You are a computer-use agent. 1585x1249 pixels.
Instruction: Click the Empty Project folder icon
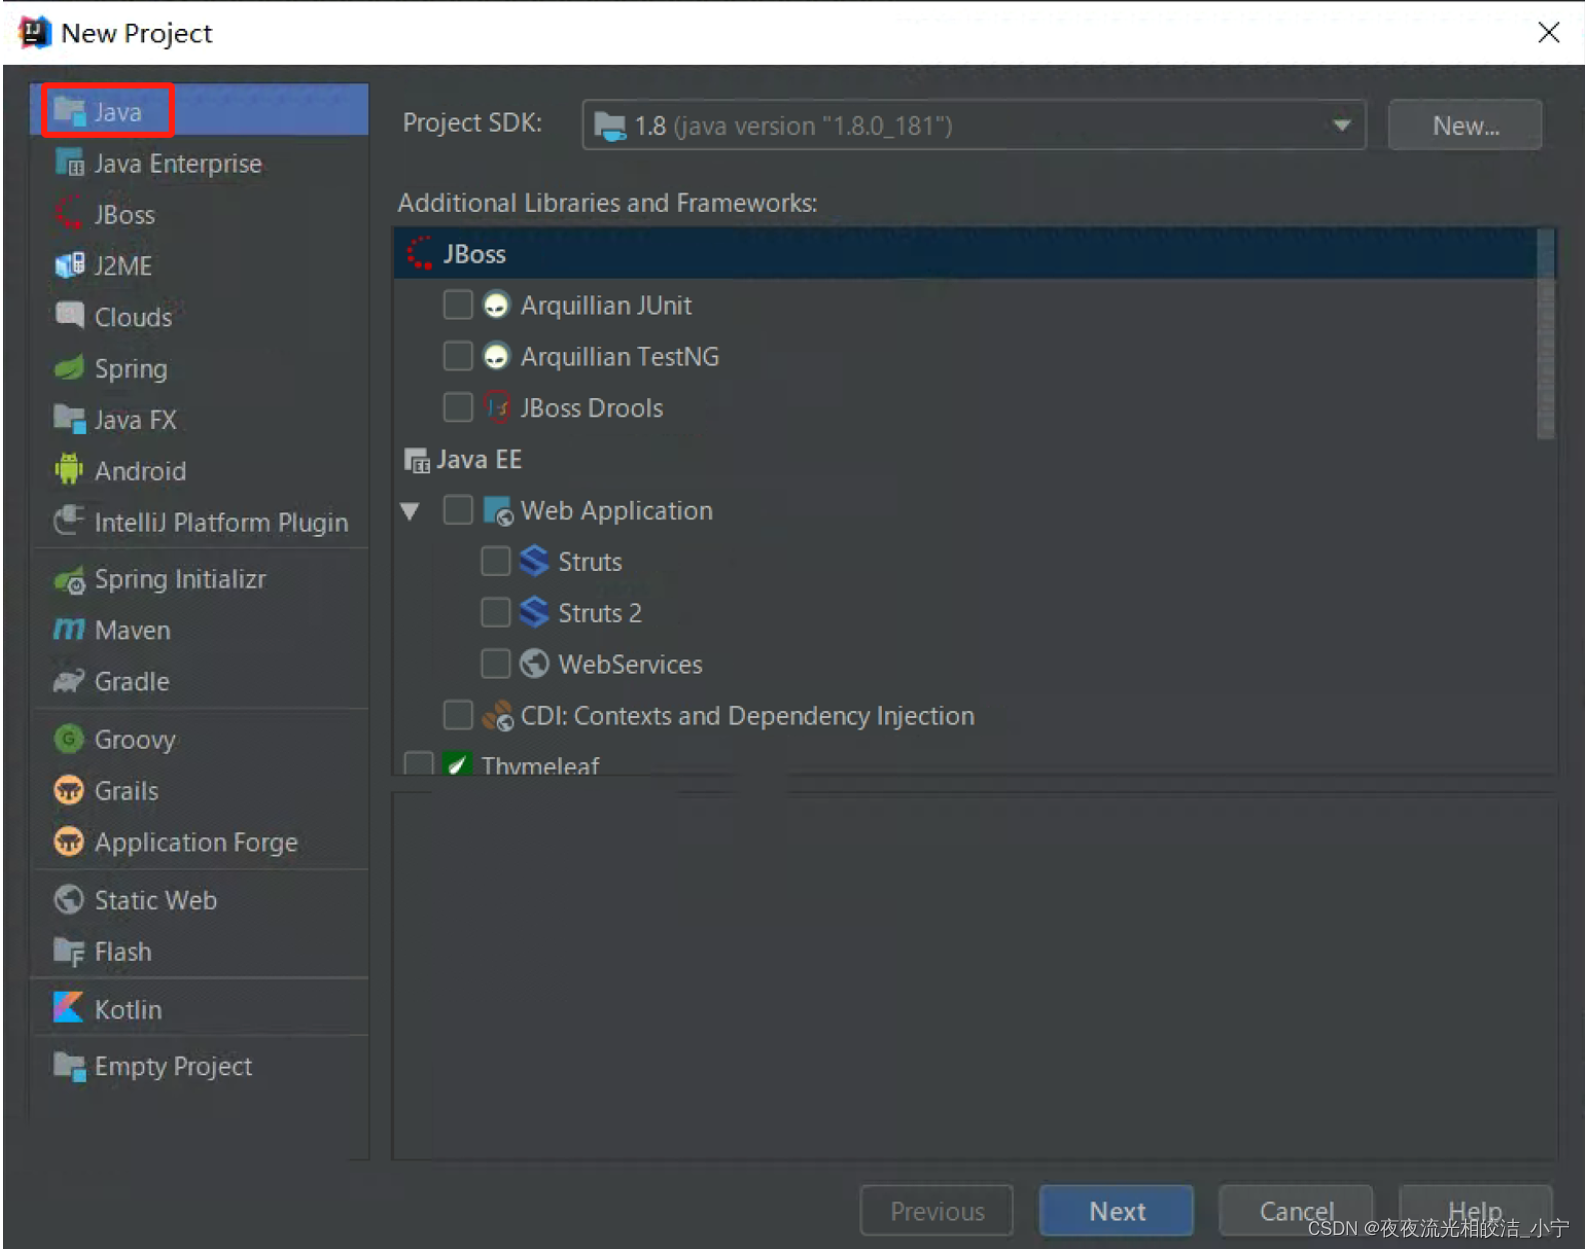(69, 1066)
